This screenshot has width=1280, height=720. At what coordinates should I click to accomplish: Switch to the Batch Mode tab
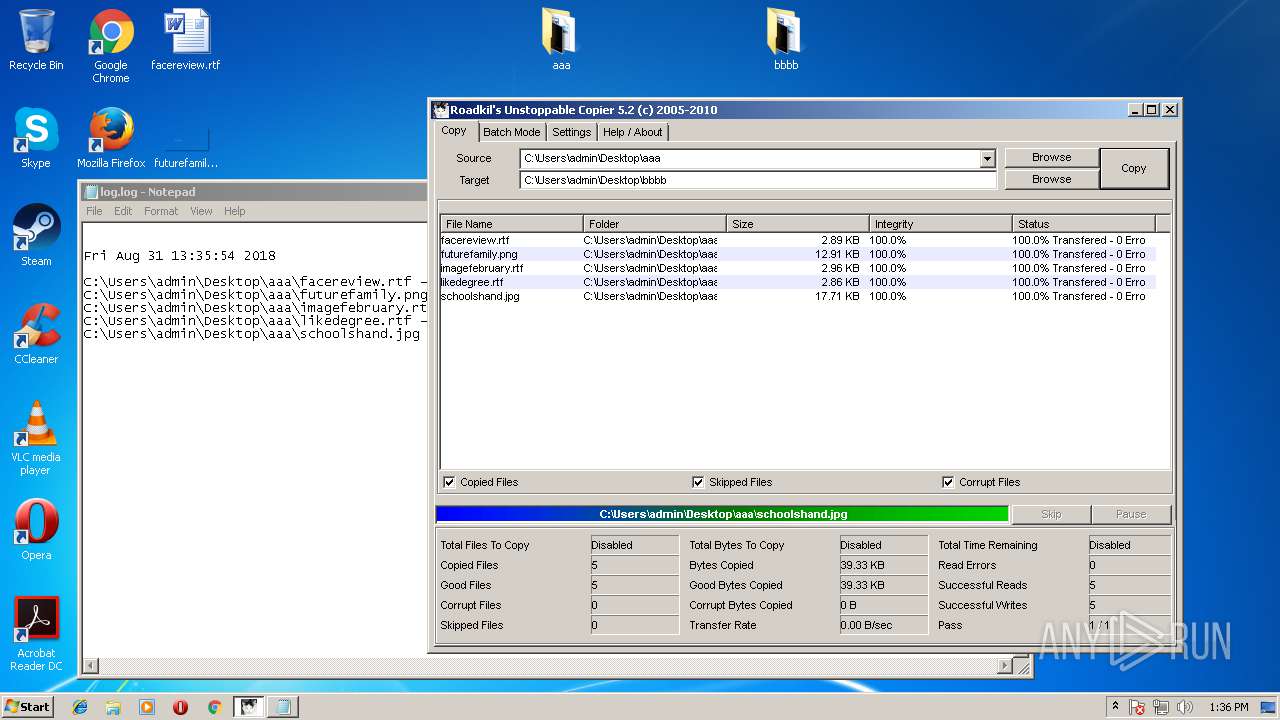(x=511, y=132)
